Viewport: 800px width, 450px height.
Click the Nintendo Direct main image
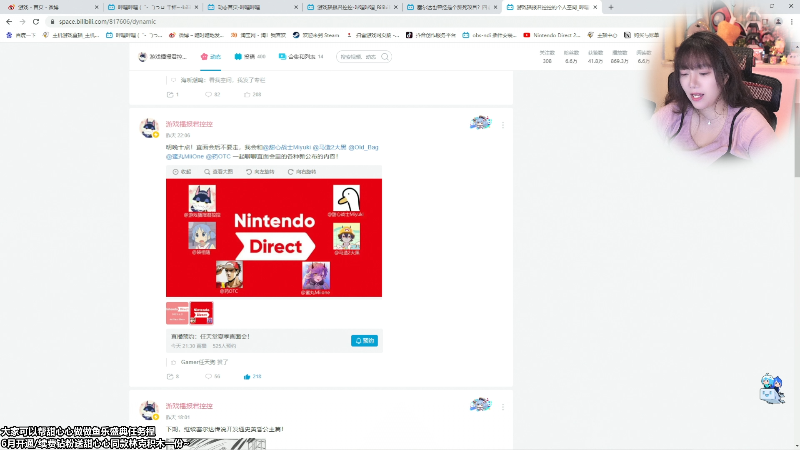pos(274,238)
